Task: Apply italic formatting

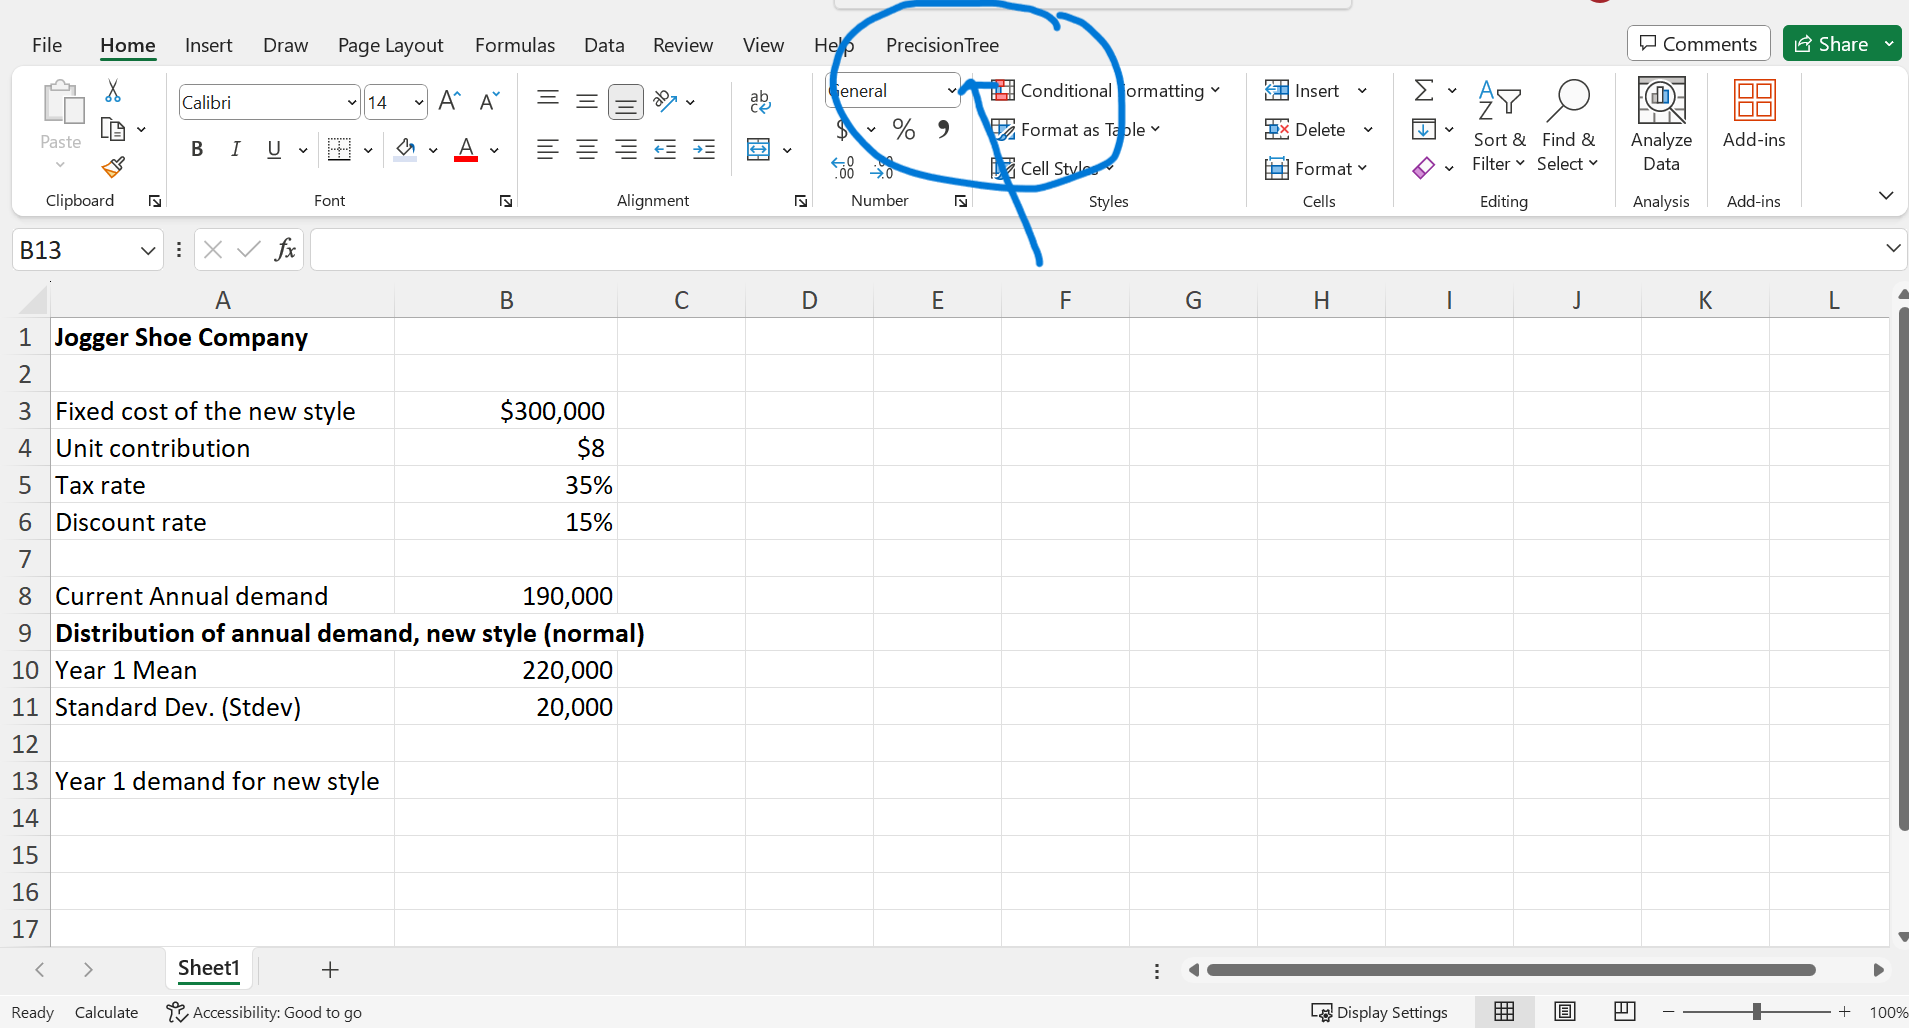Action: 235,148
